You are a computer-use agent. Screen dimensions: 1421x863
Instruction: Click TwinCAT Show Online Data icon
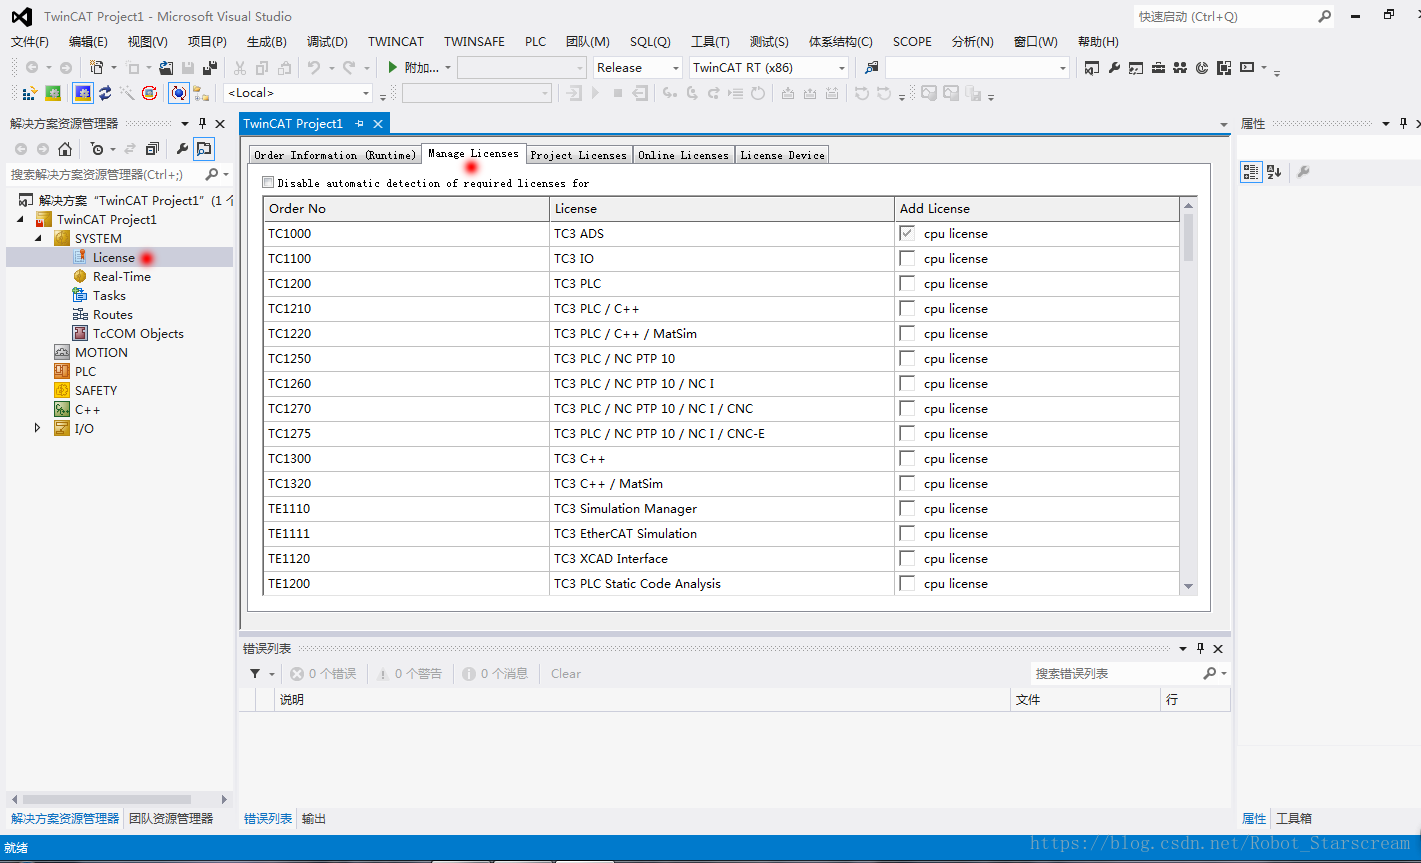click(178, 93)
